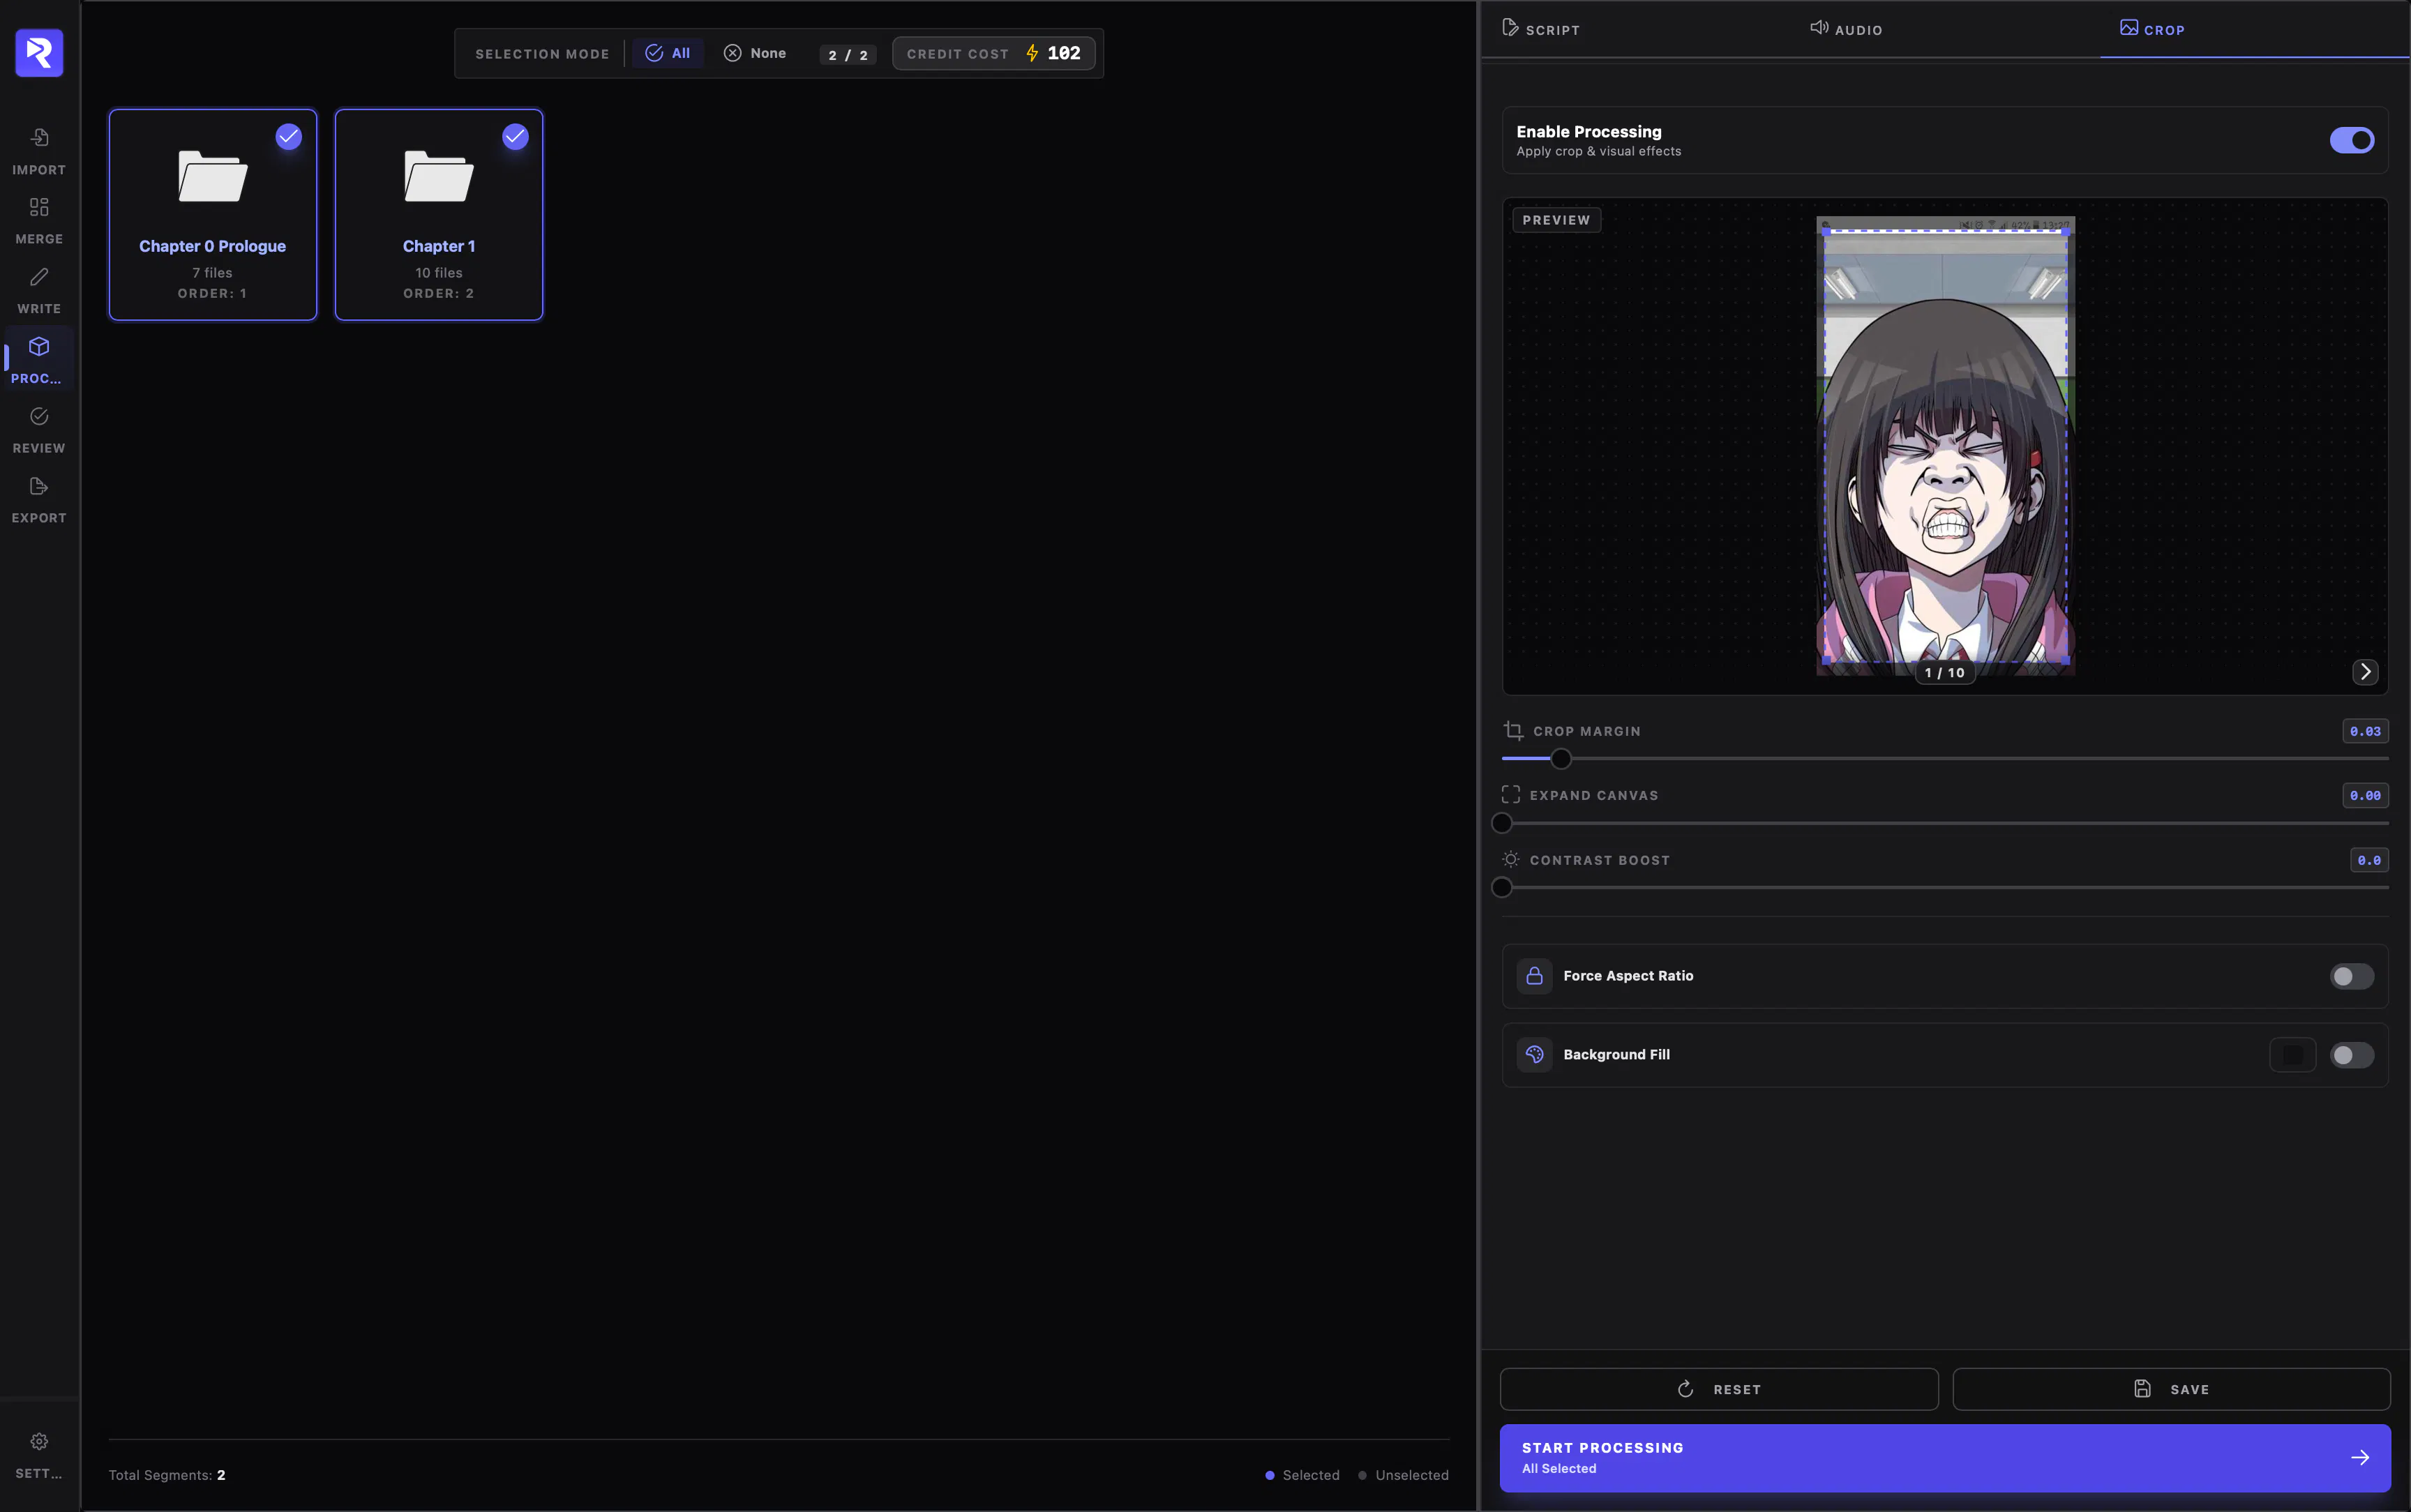
Task: Click the Contrast Boost value 0.0
Action: pos(2369,859)
